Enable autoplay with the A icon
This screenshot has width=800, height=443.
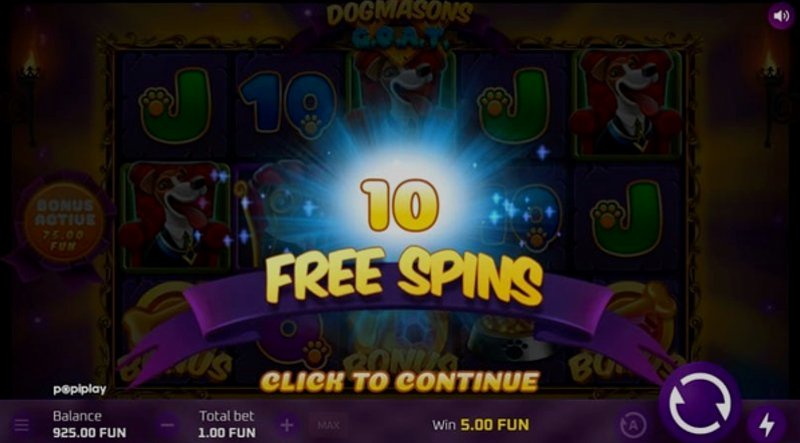click(633, 425)
